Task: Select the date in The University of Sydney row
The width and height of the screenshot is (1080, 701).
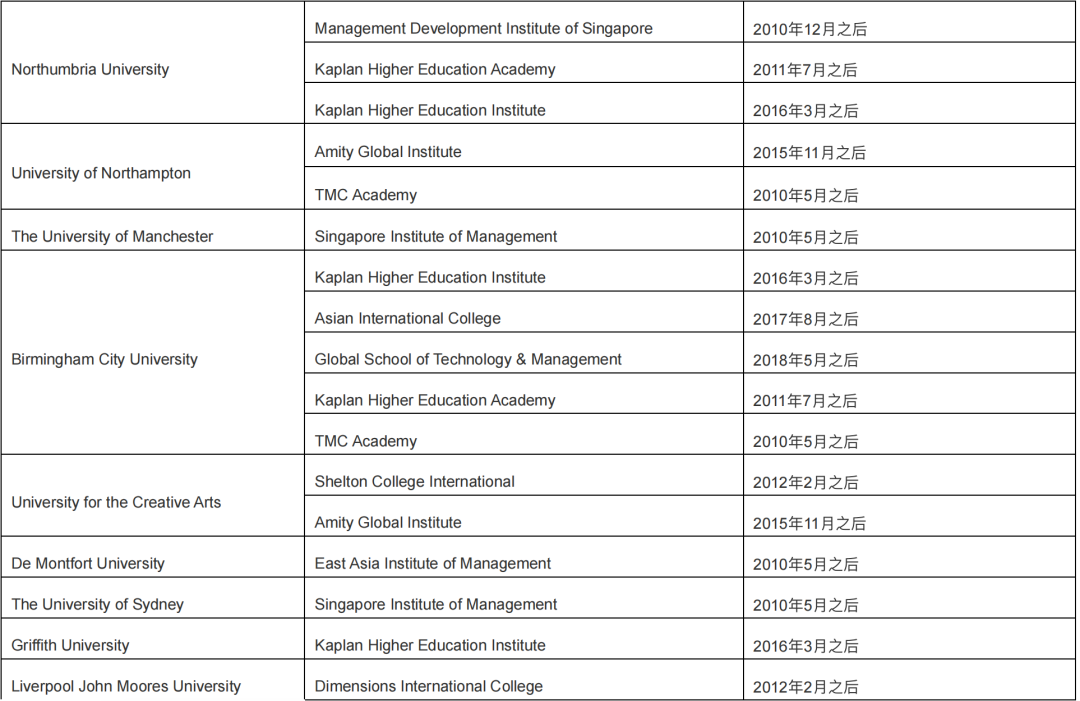Action: pyautogui.click(x=805, y=605)
